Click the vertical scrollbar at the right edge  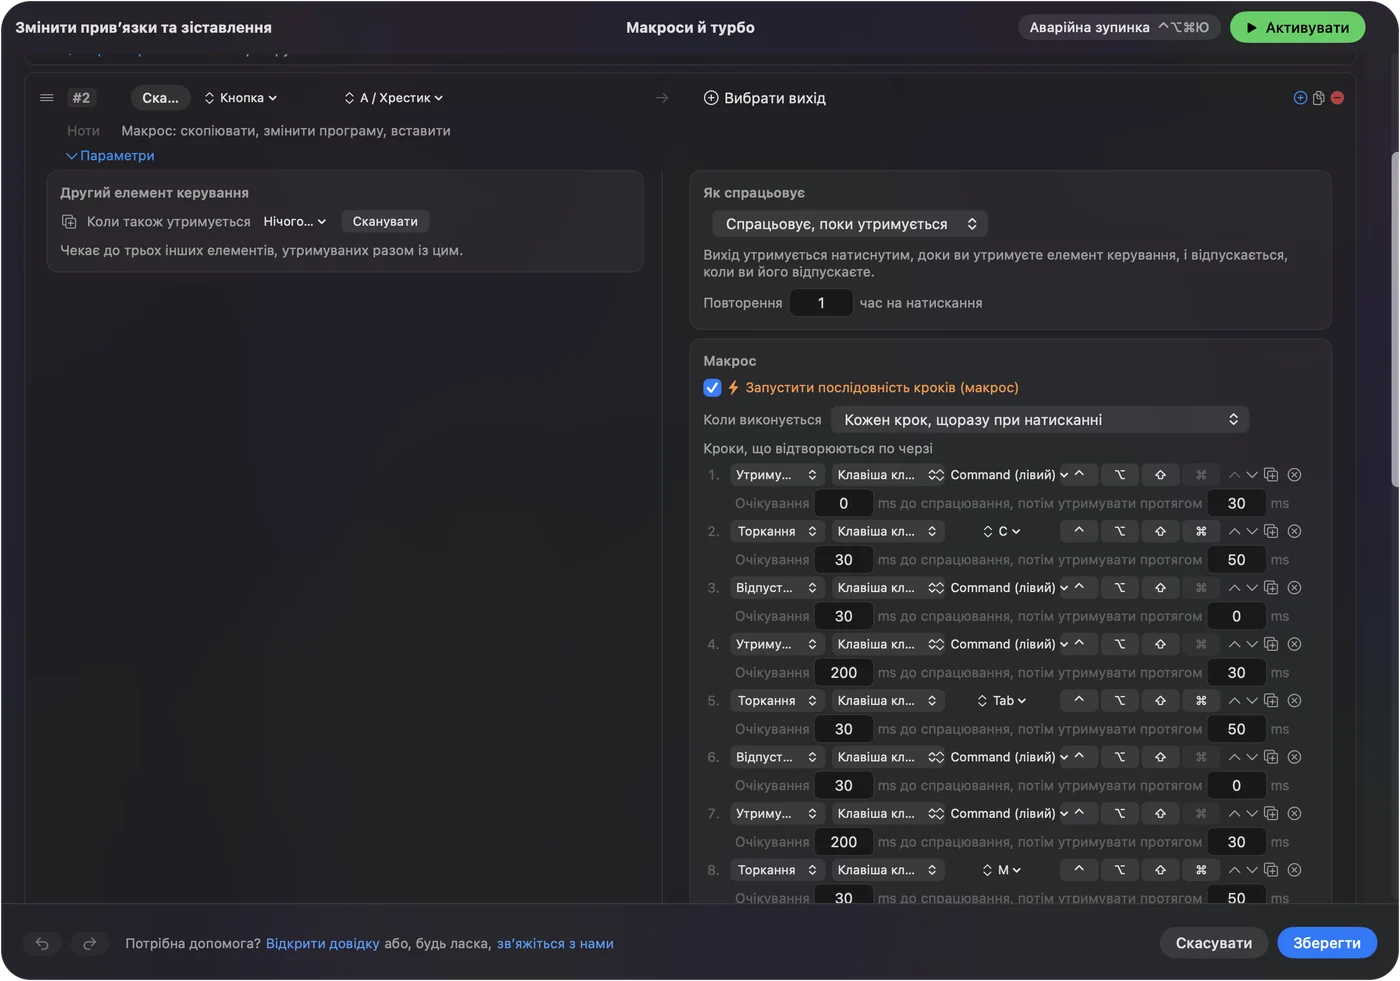point(1394,320)
